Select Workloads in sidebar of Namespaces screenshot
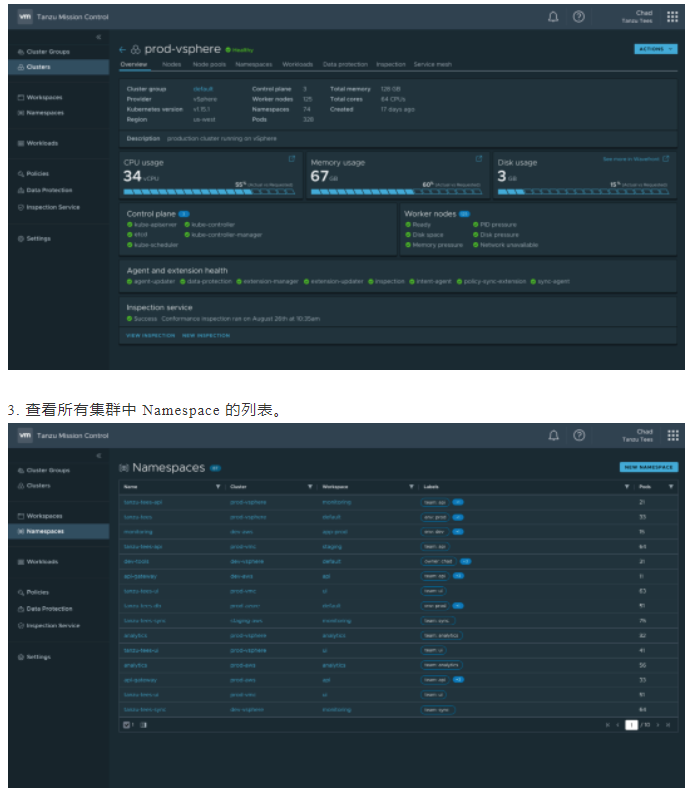Image resolution: width=691 pixels, height=791 pixels. 42,562
